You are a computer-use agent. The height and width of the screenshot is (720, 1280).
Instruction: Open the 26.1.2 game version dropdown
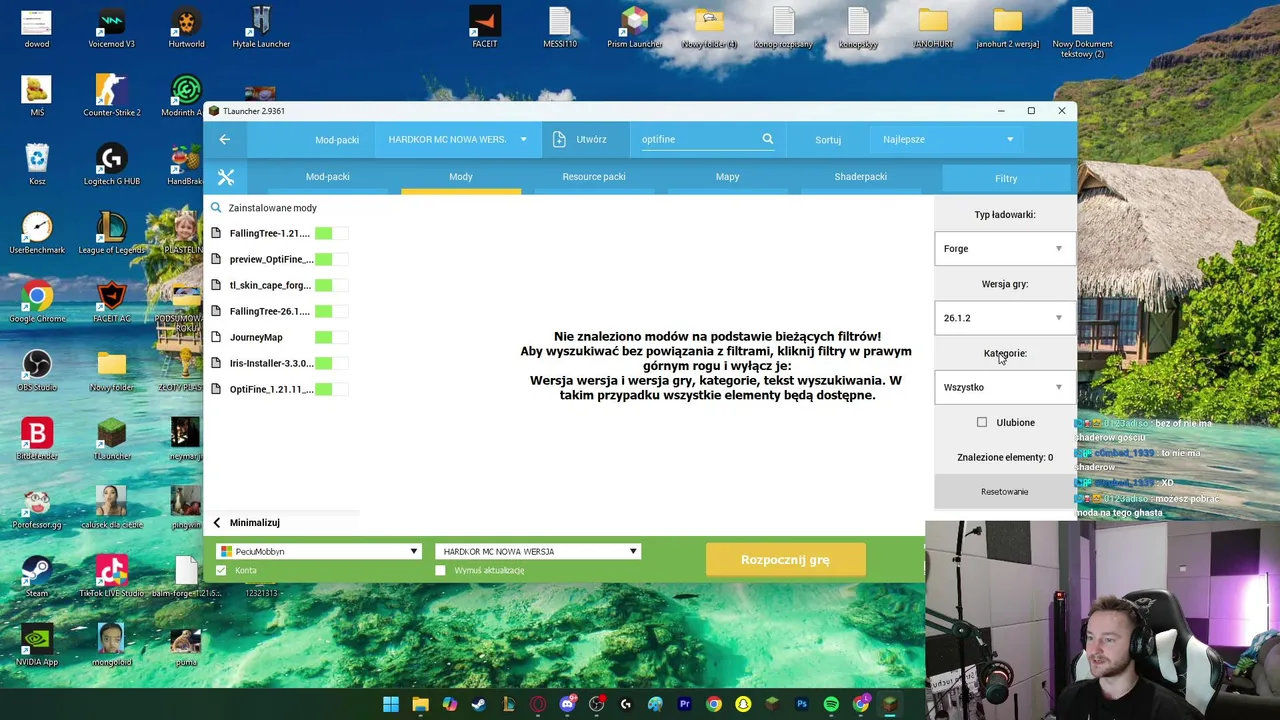[1004, 318]
